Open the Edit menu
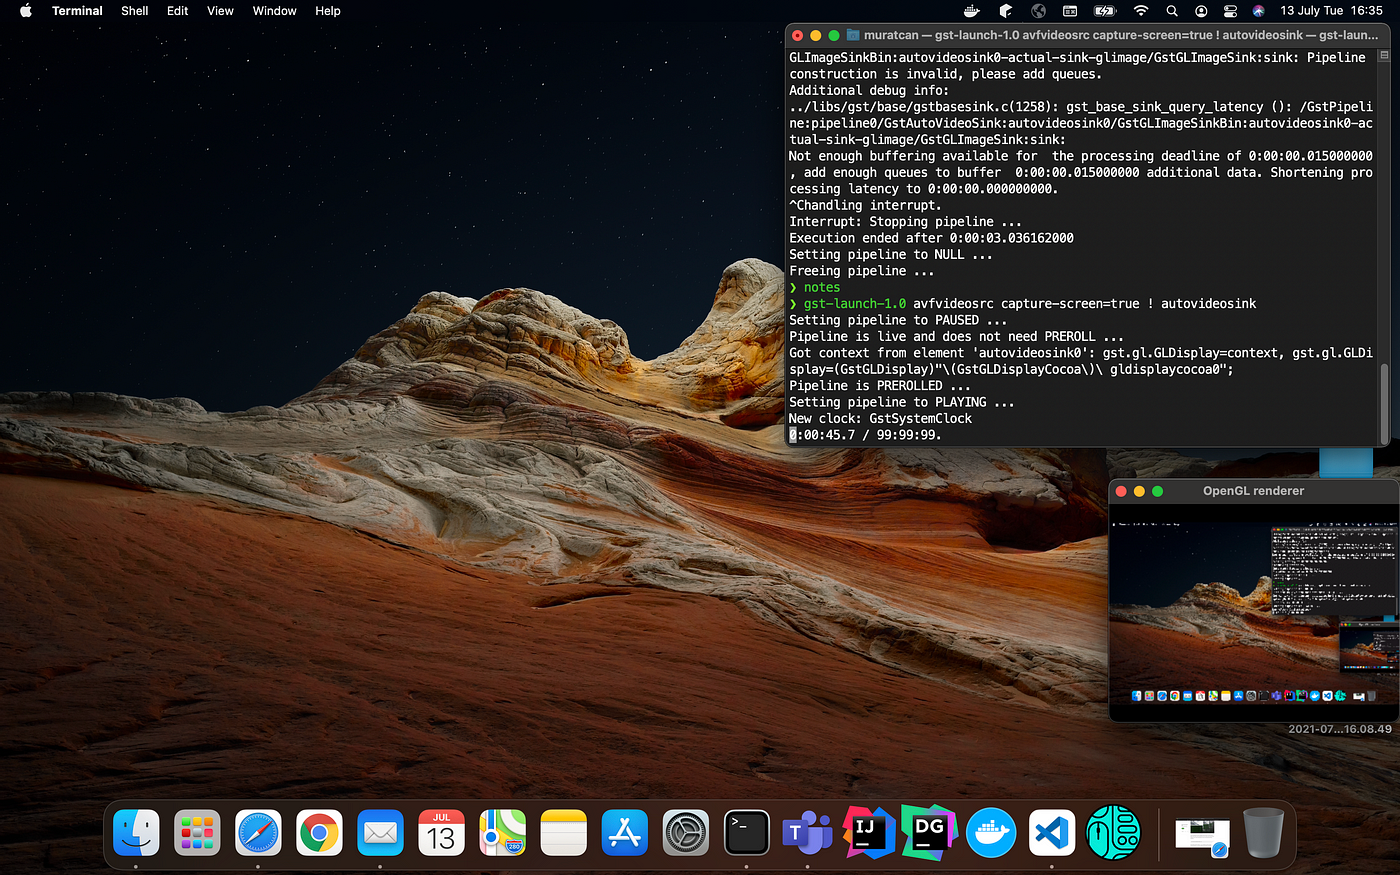Viewport: 1400px width, 875px height. pos(178,11)
